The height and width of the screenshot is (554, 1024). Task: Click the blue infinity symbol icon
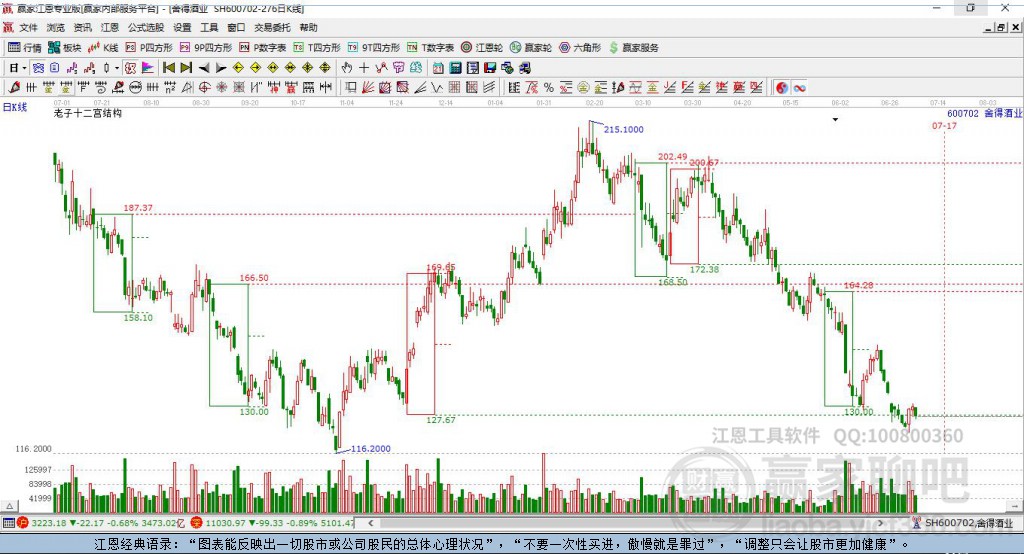(799, 88)
